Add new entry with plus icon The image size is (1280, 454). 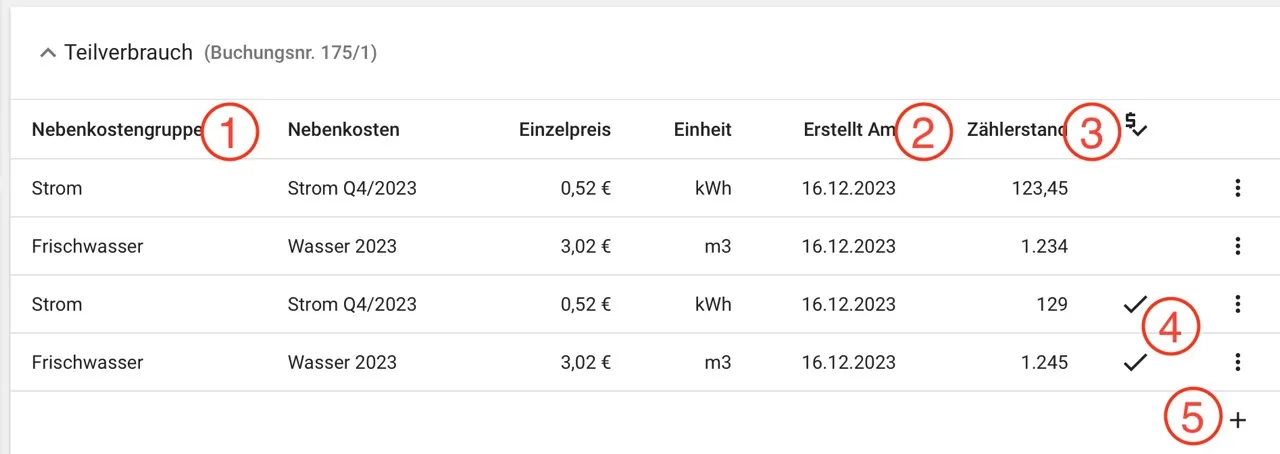pos(1238,420)
